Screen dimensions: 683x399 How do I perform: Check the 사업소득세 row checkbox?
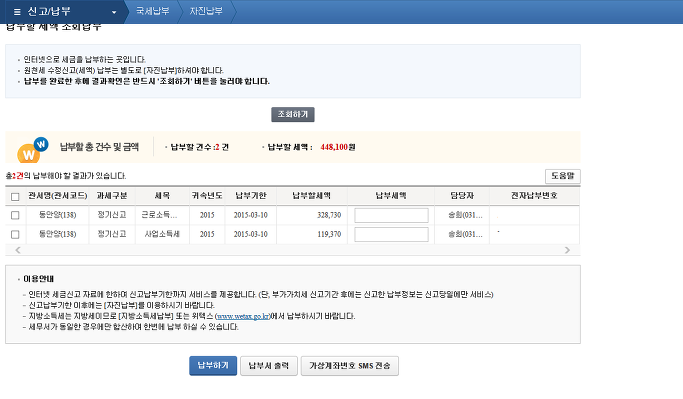15,234
